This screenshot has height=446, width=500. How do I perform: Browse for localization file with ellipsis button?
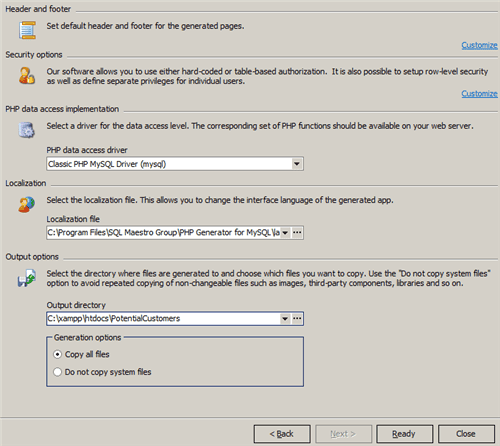coord(297,232)
